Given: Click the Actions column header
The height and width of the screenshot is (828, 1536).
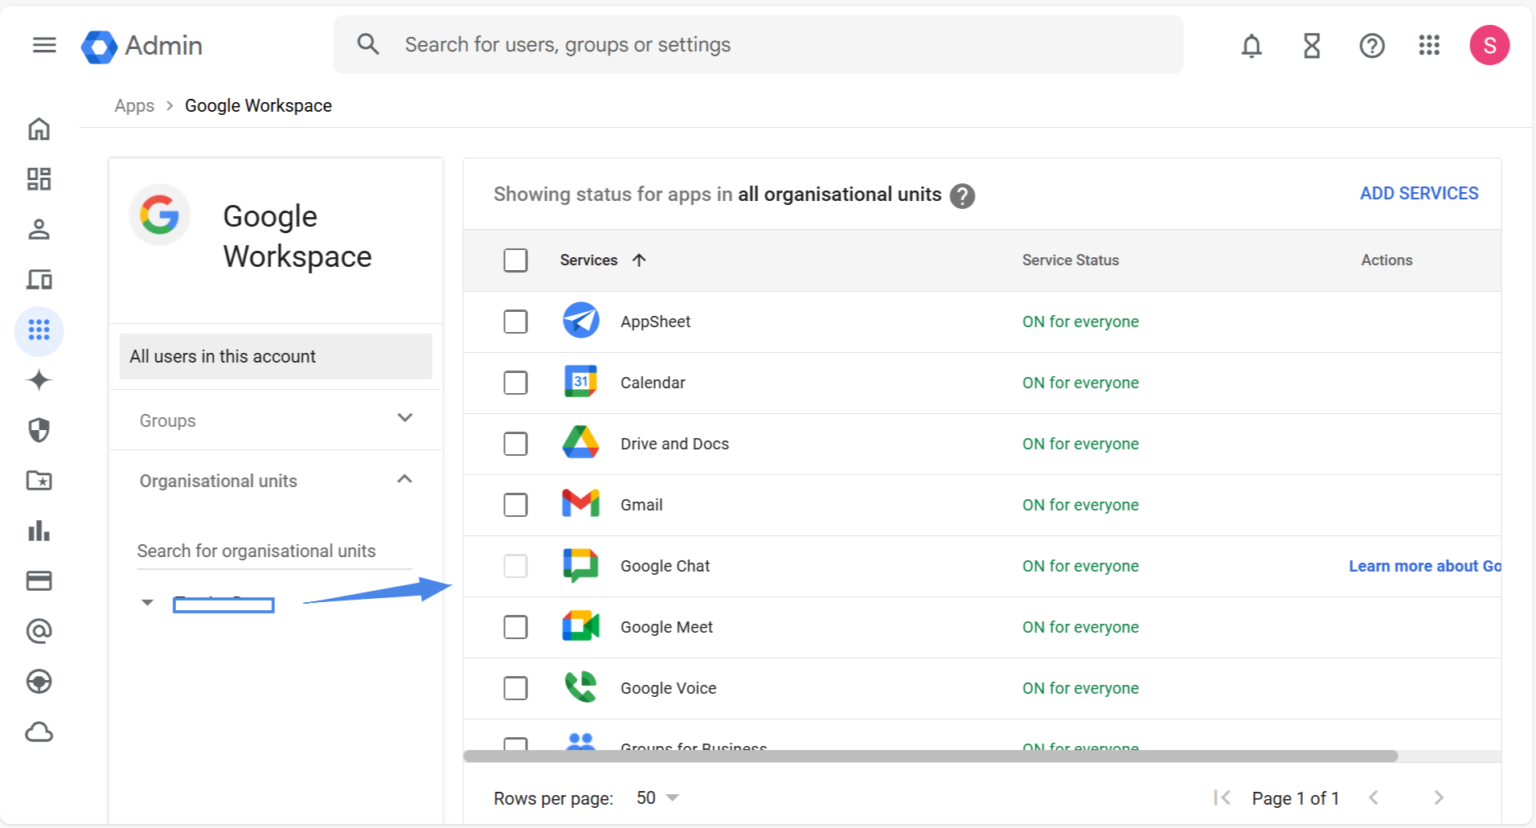Looking at the screenshot, I should (x=1386, y=260).
